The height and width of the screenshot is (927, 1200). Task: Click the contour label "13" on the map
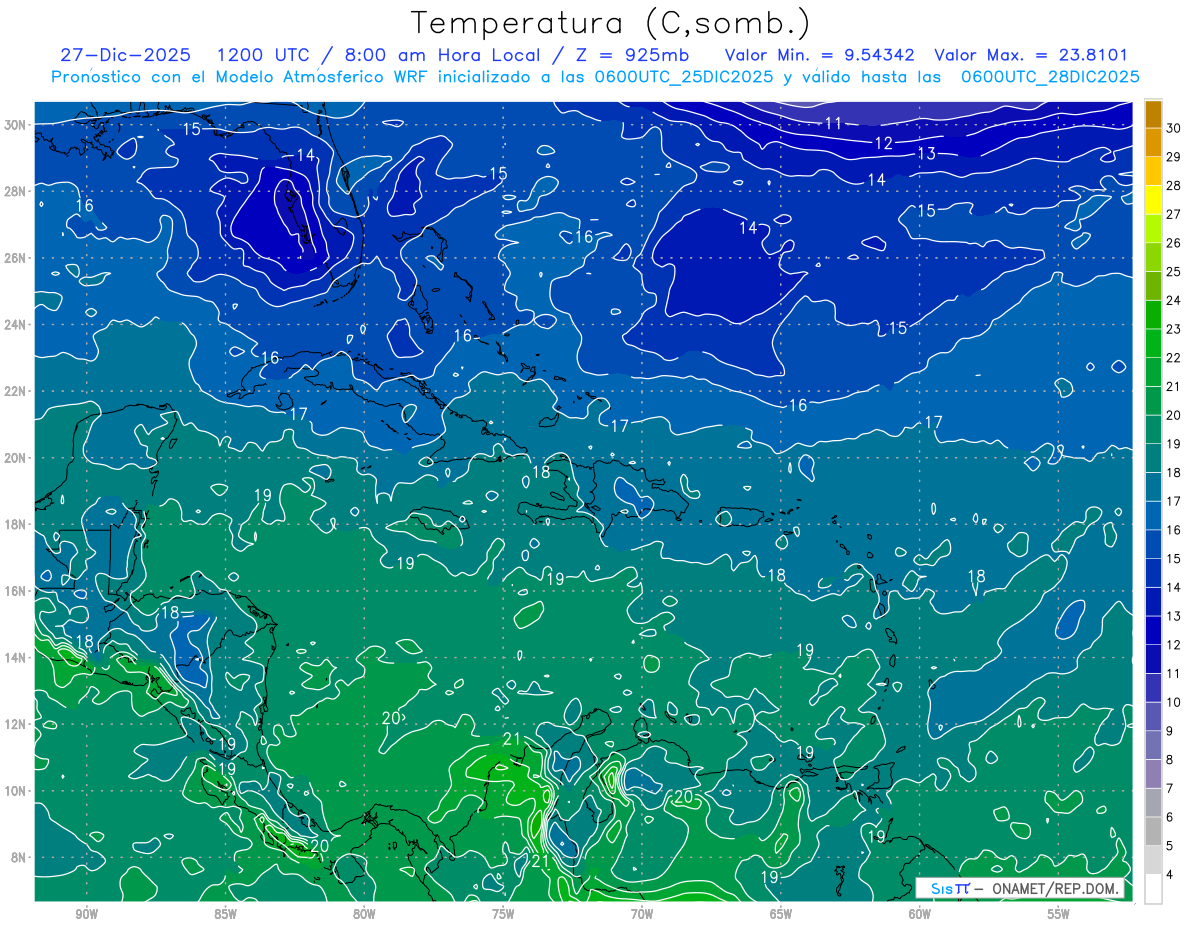tap(926, 153)
